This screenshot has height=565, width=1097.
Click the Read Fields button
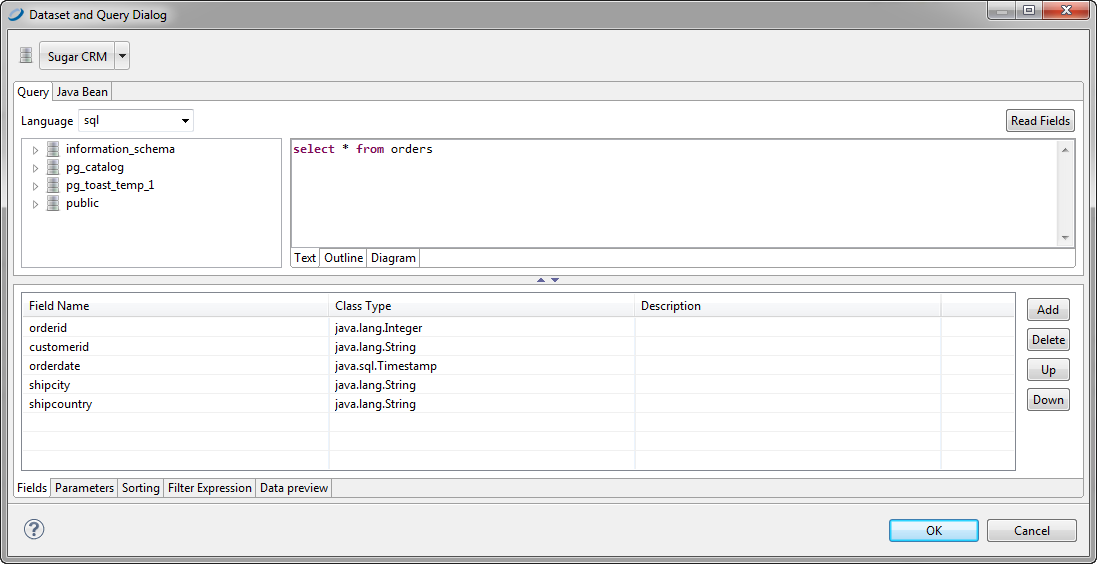(1040, 120)
